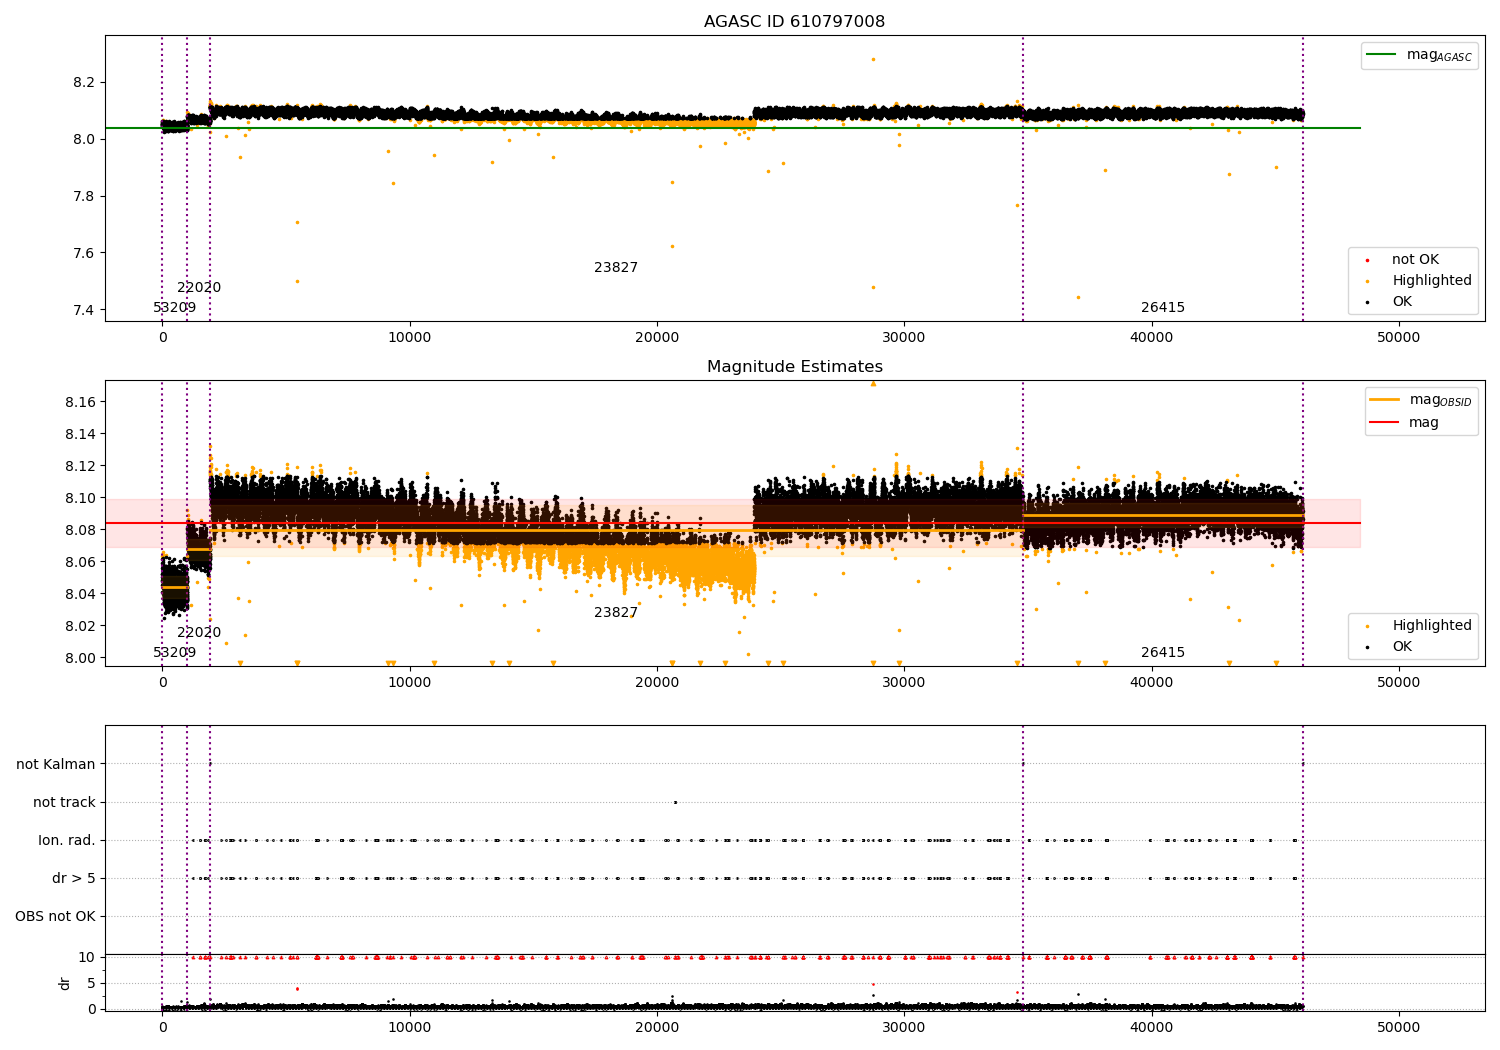The width and height of the screenshot is (1500, 1050).
Task: Click y-axis tick "7.8" in the top plot
Action: click(84, 196)
